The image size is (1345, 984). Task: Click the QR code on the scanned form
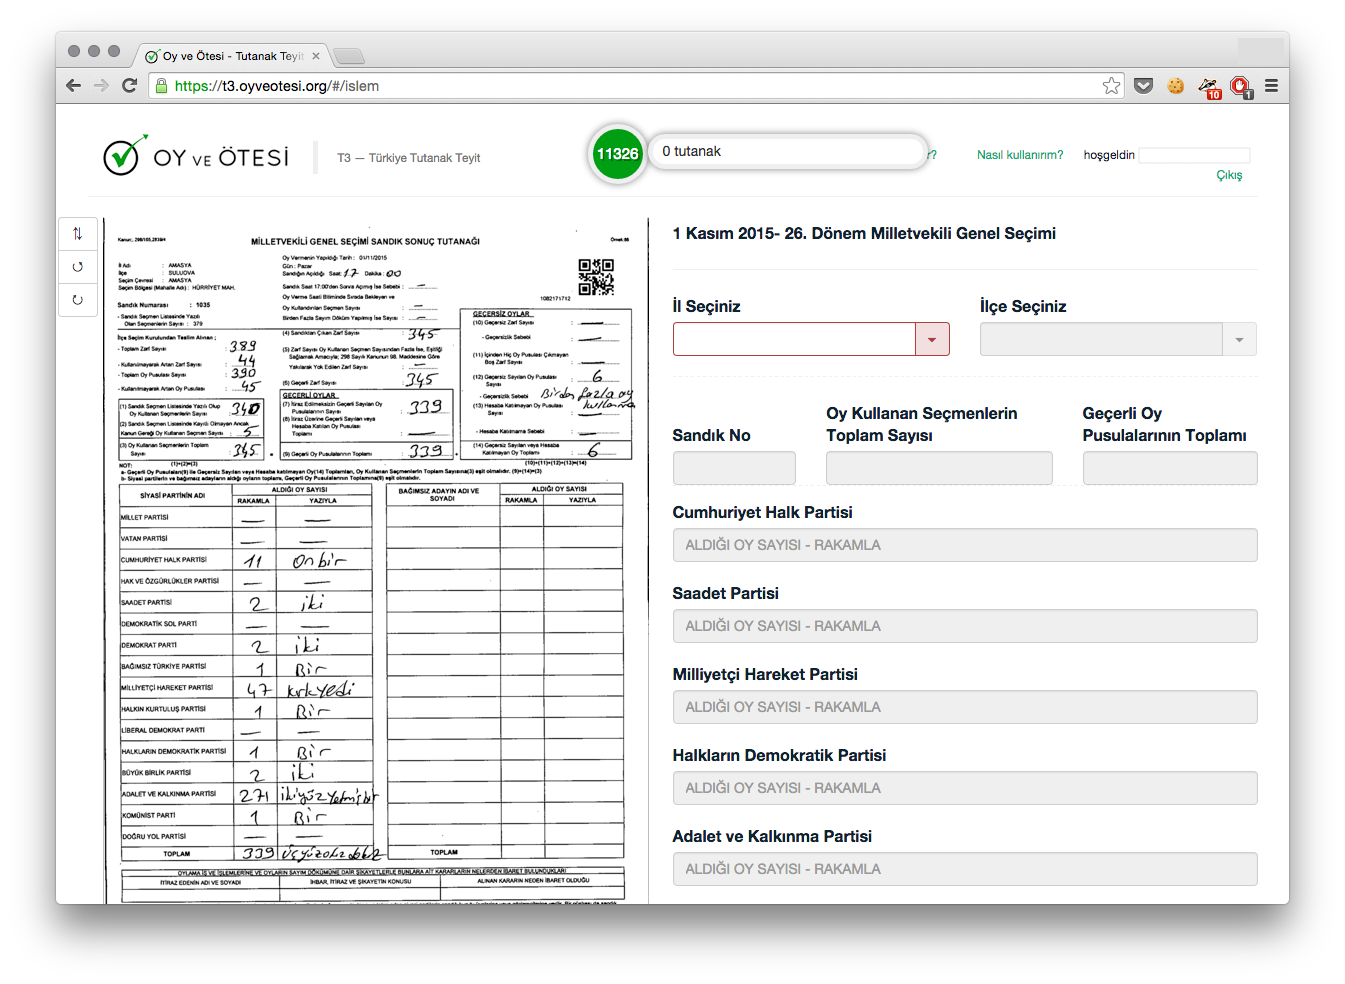point(596,277)
